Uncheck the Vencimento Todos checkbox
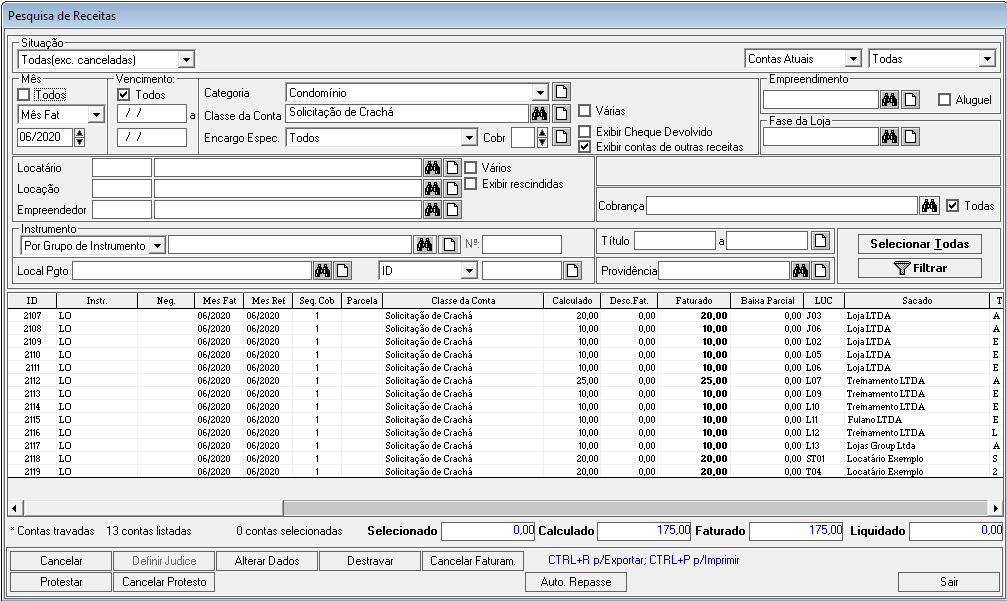 click(124, 95)
